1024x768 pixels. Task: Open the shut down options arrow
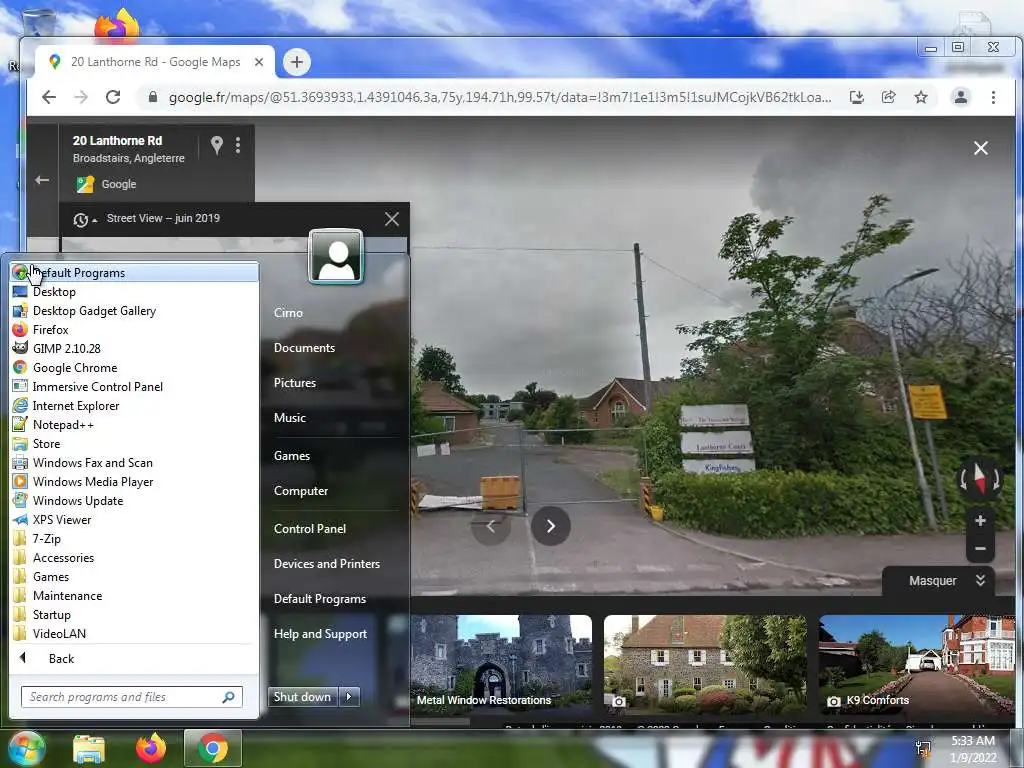[349, 697]
